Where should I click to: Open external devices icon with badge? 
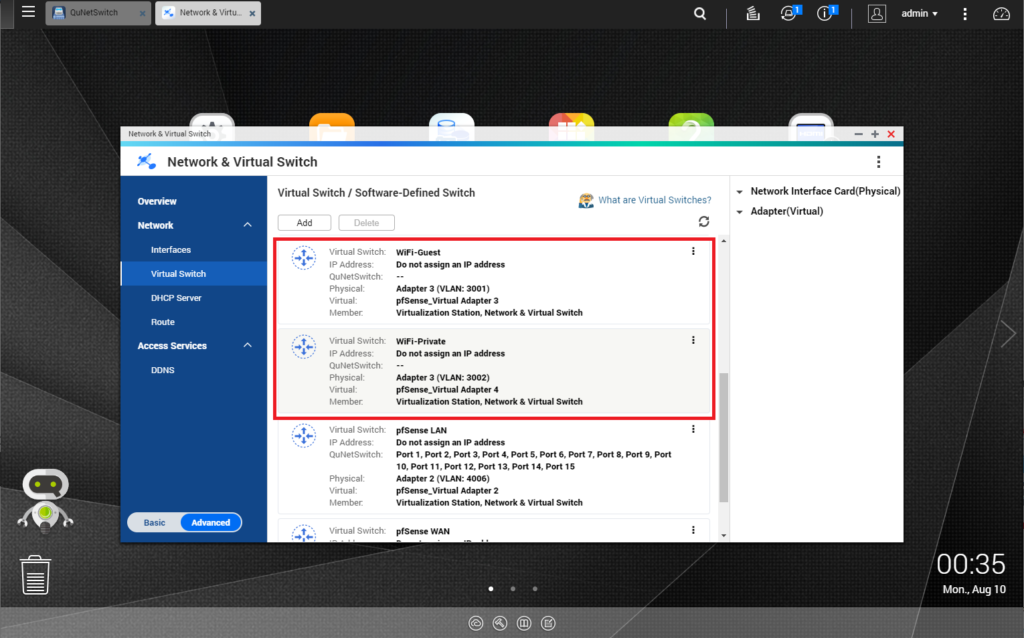coord(790,13)
